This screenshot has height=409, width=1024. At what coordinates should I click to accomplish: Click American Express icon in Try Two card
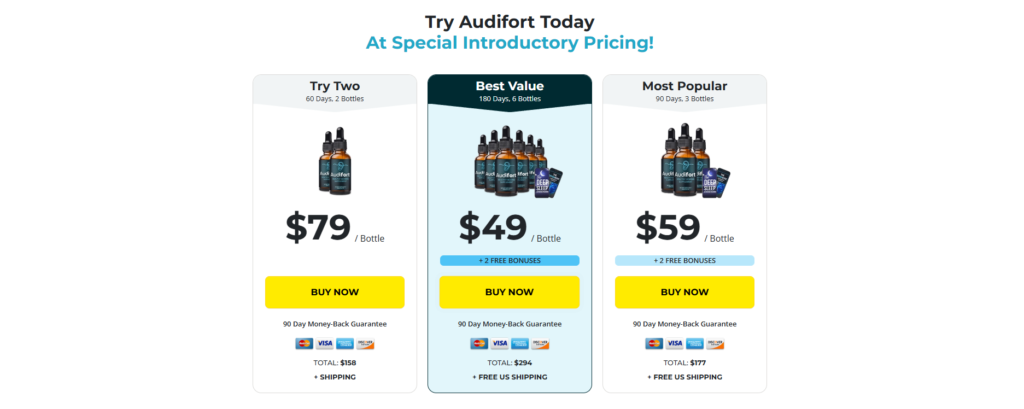point(343,344)
